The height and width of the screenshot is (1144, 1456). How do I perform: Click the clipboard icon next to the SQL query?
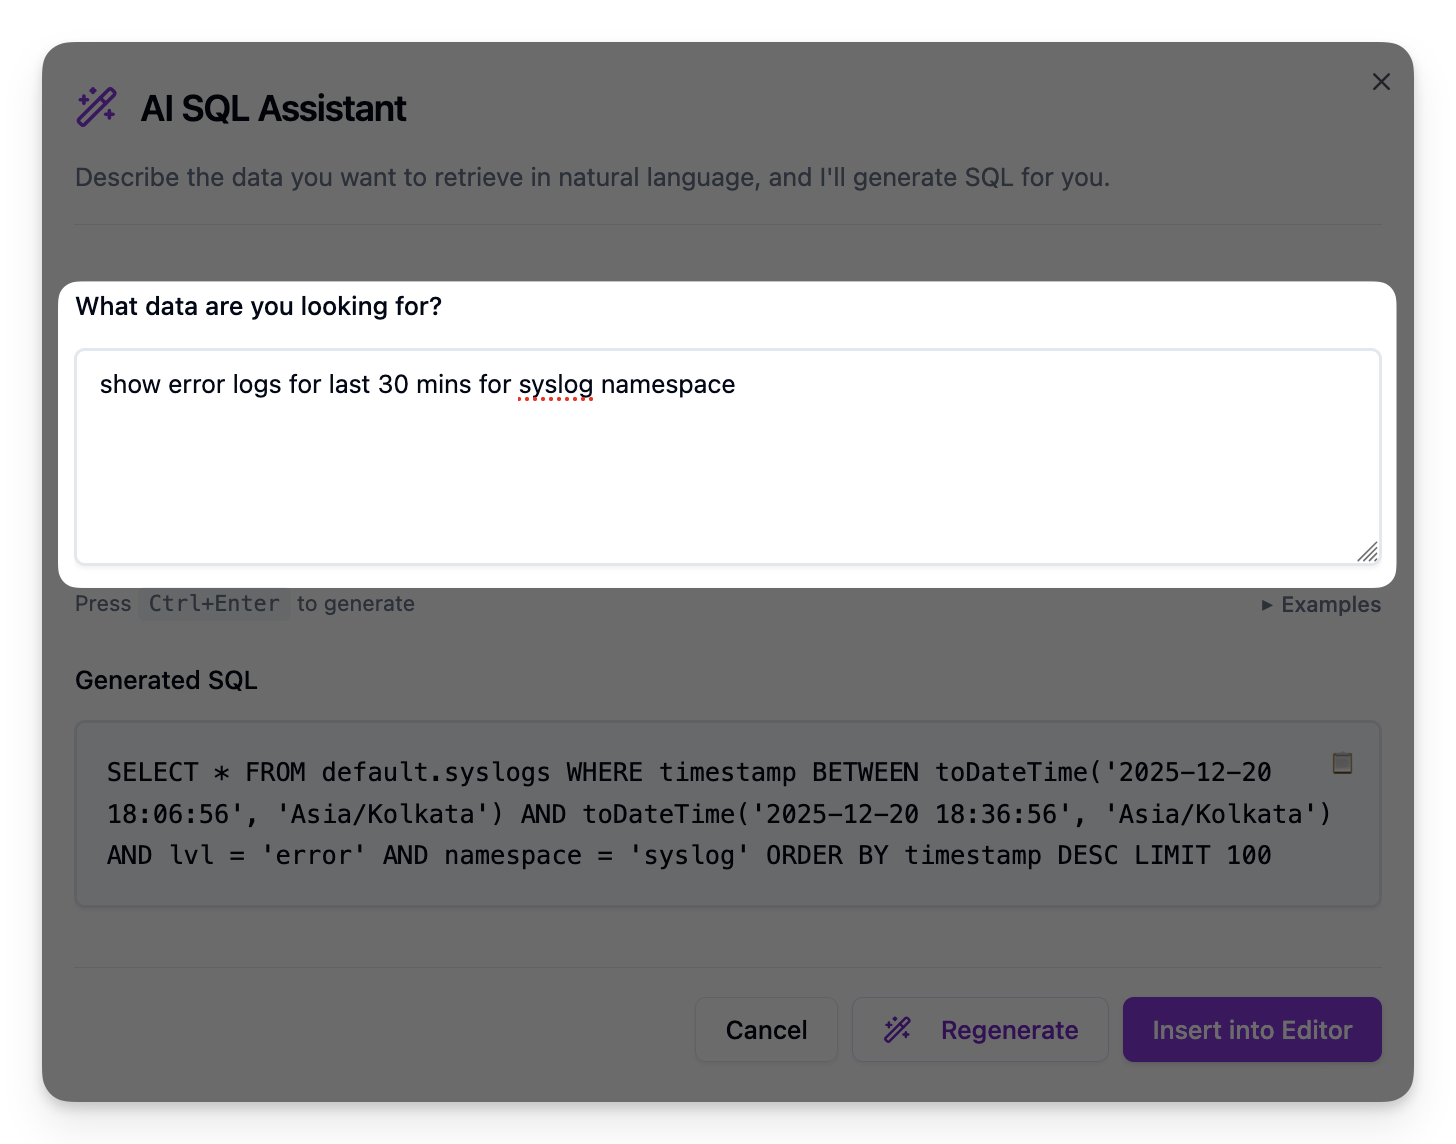point(1342,763)
